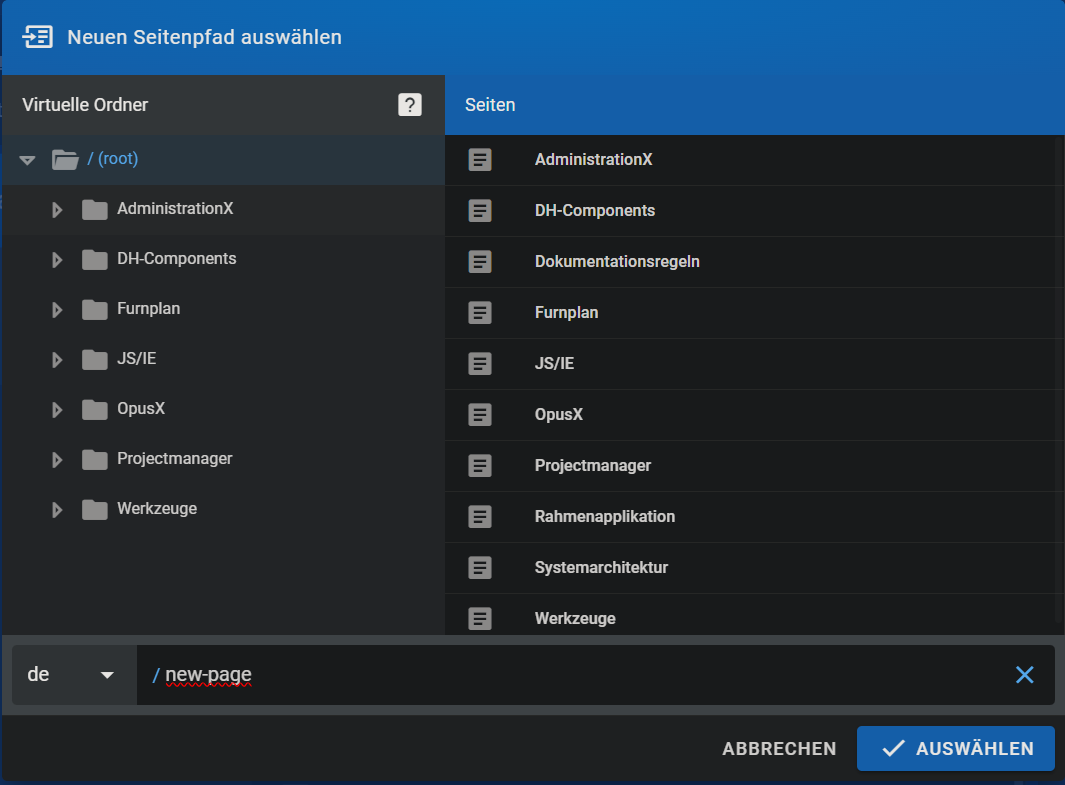The height and width of the screenshot is (785, 1065).
Task: Confirm with the Auswählen button
Action: (x=955, y=749)
